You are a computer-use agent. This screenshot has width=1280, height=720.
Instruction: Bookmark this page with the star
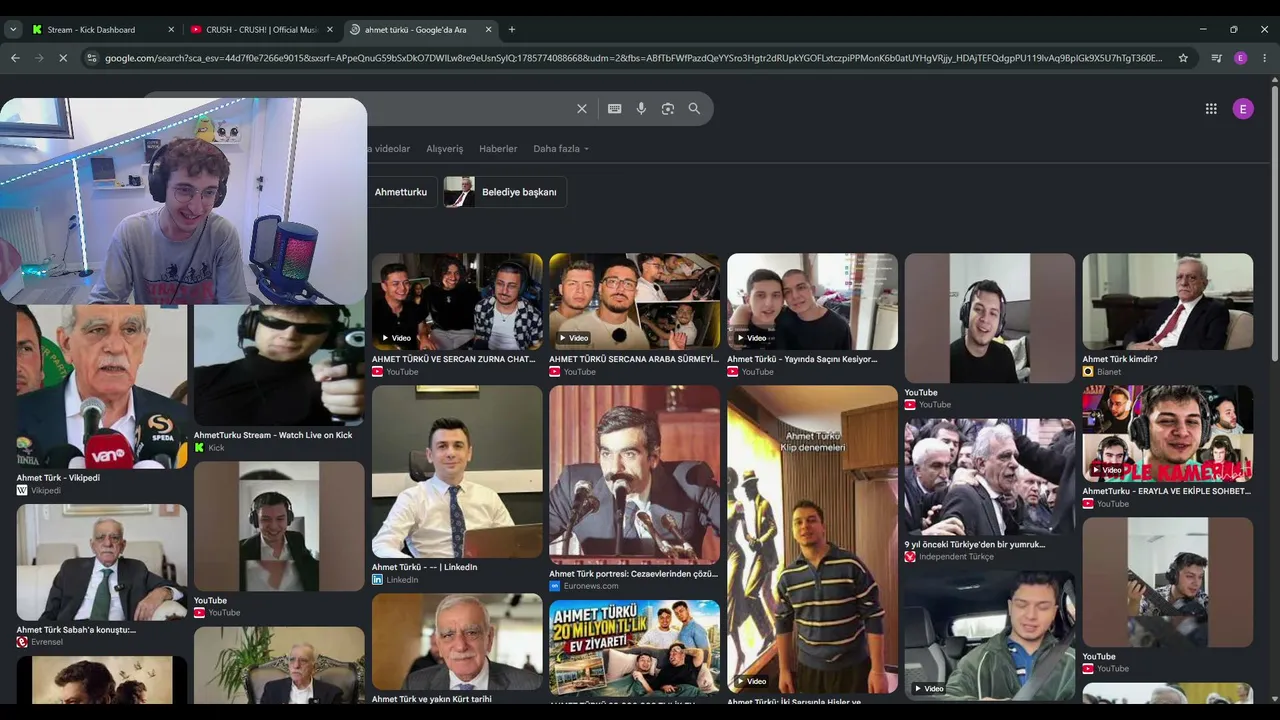tap(1183, 58)
